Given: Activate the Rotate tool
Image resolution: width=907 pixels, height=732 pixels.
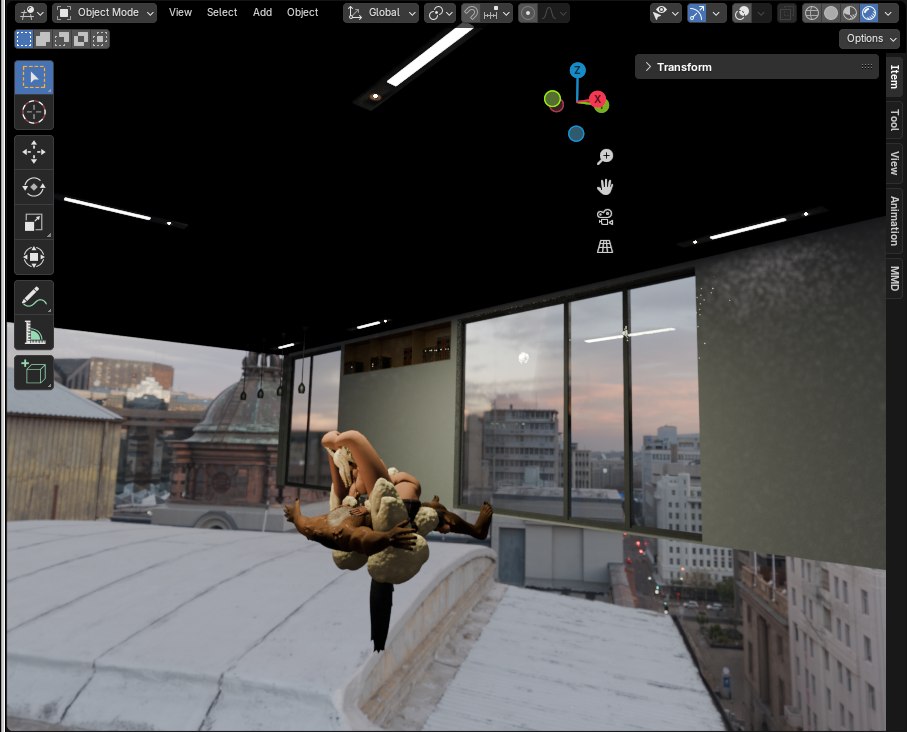Looking at the screenshot, I should (34, 187).
